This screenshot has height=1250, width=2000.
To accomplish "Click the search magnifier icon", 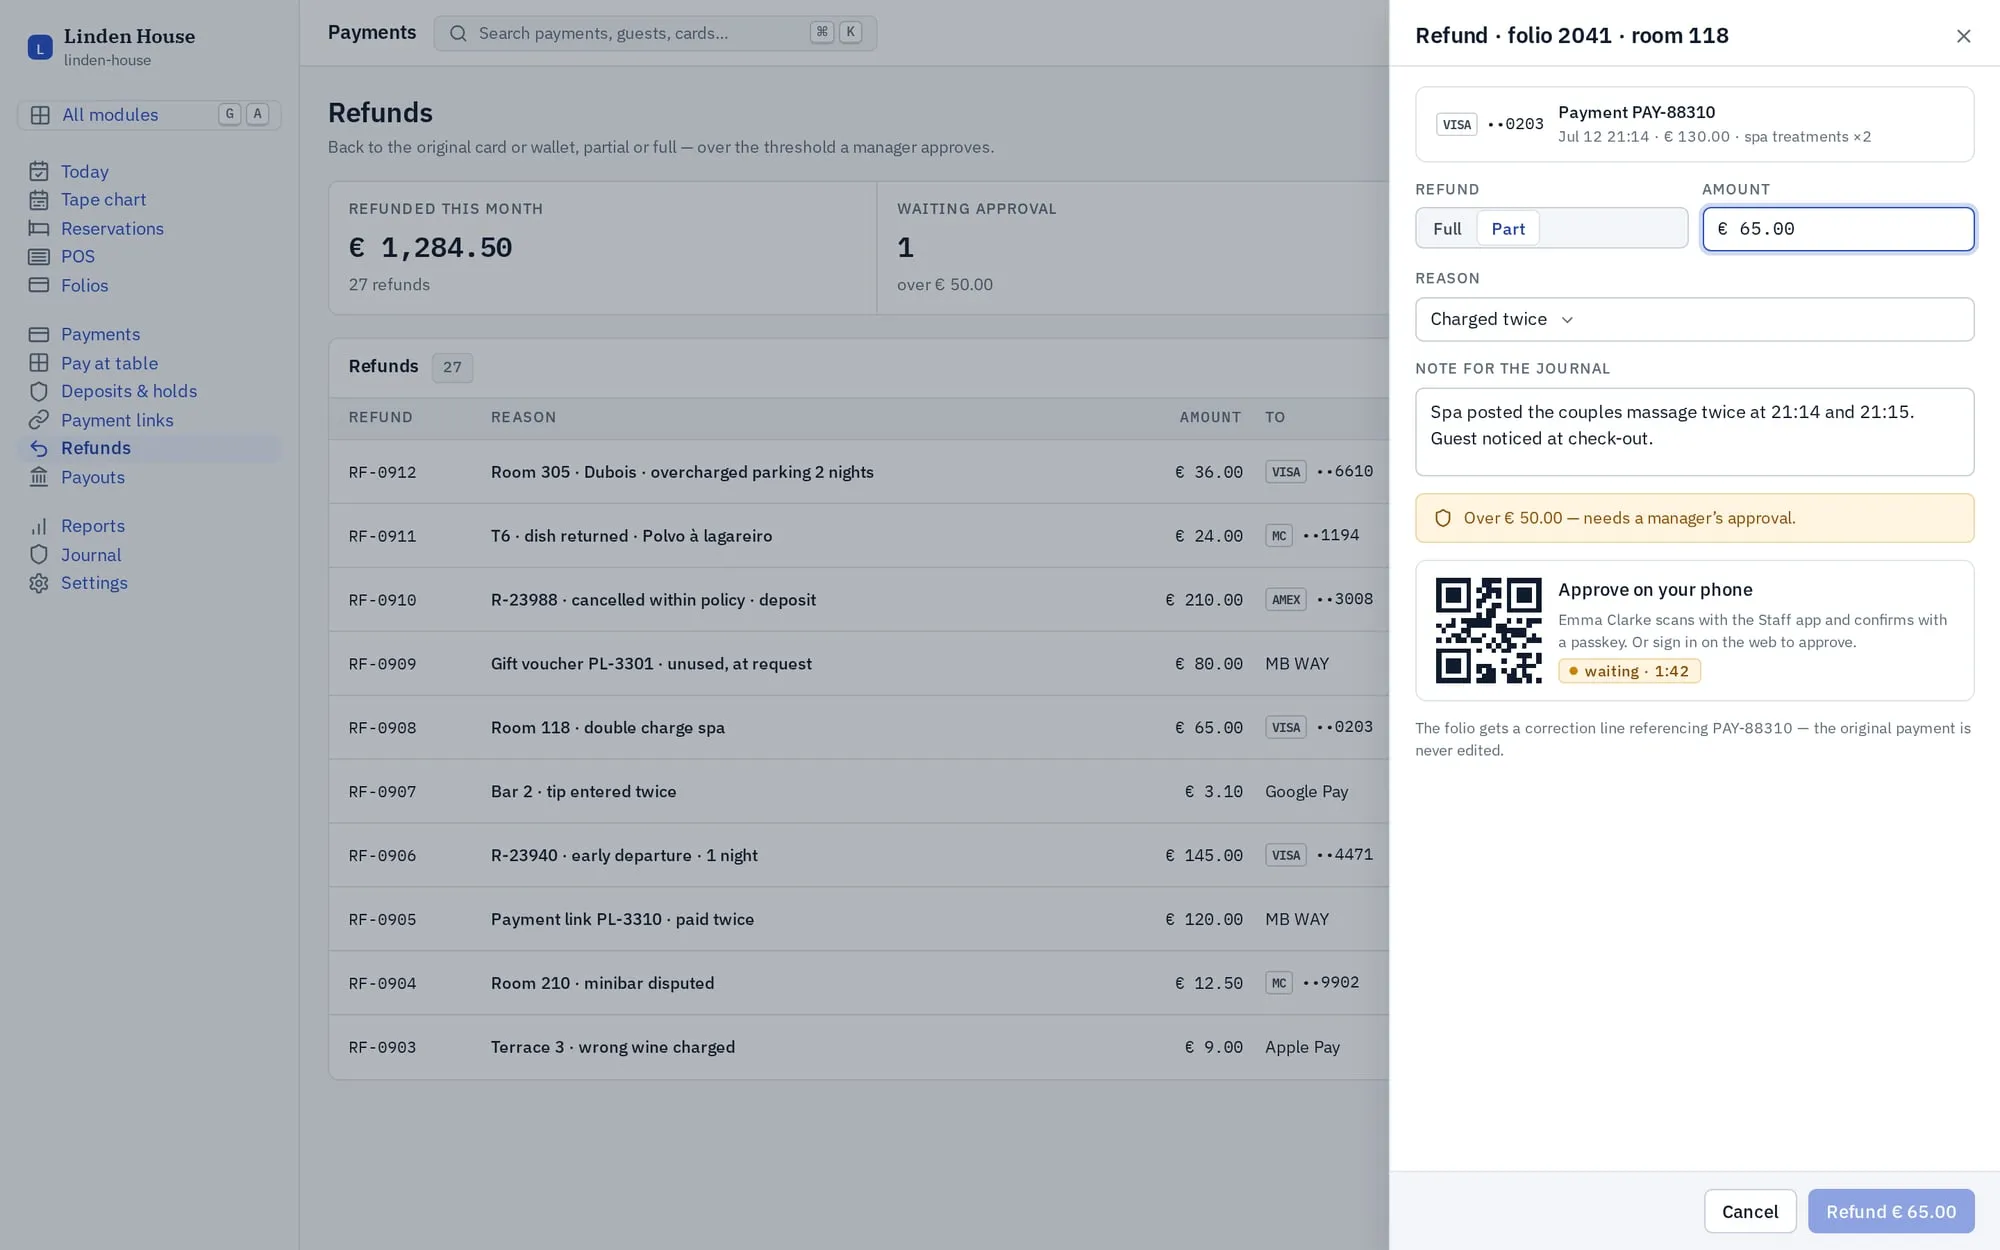I will click(x=458, y=33).
